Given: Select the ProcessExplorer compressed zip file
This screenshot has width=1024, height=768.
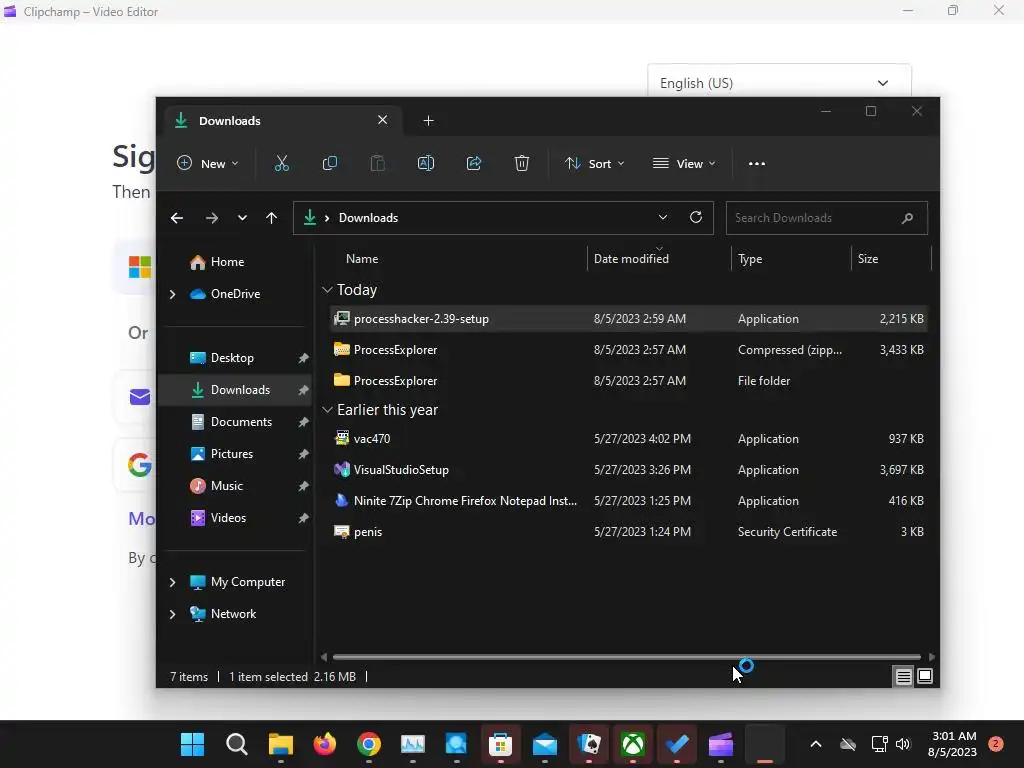Looking at the screenshot, I should [629, 350].
